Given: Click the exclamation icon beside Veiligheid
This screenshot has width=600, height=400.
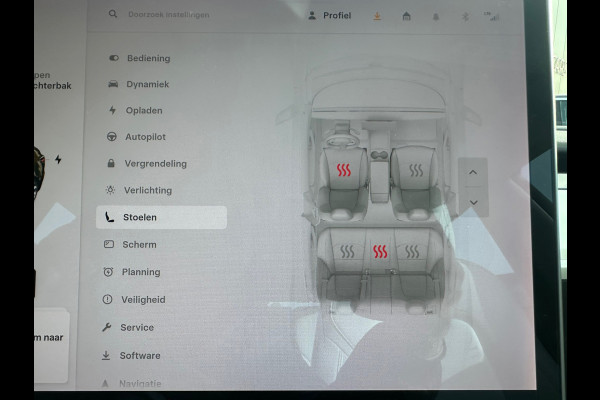Looking at the screenshot, I should [x=107, y=299].
